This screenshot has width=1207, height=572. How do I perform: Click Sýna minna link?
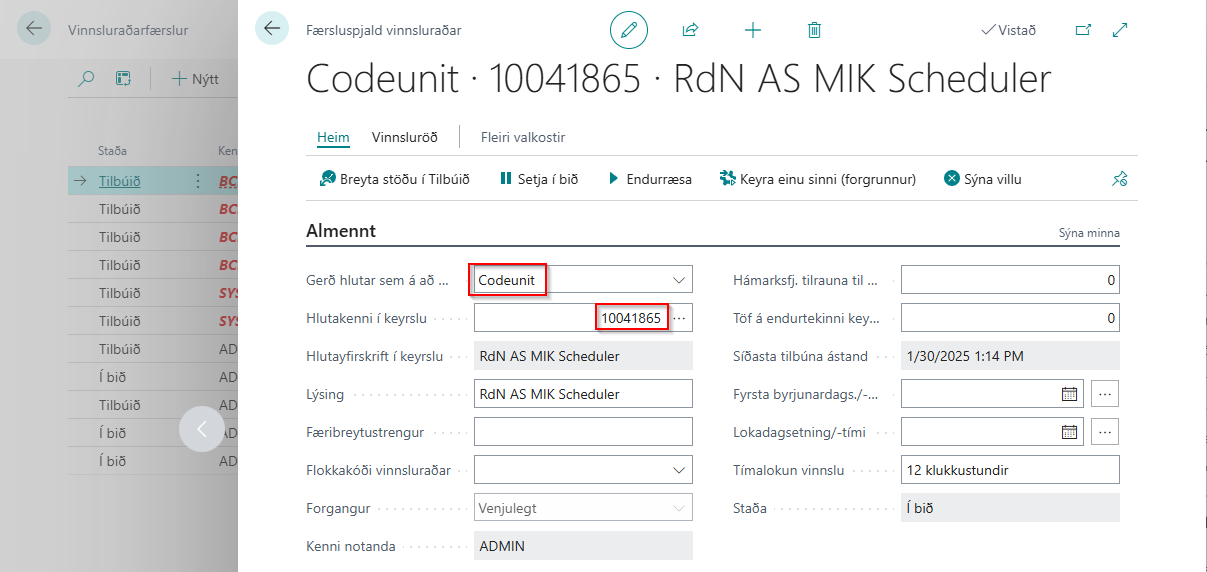[x=1089, y=233]
